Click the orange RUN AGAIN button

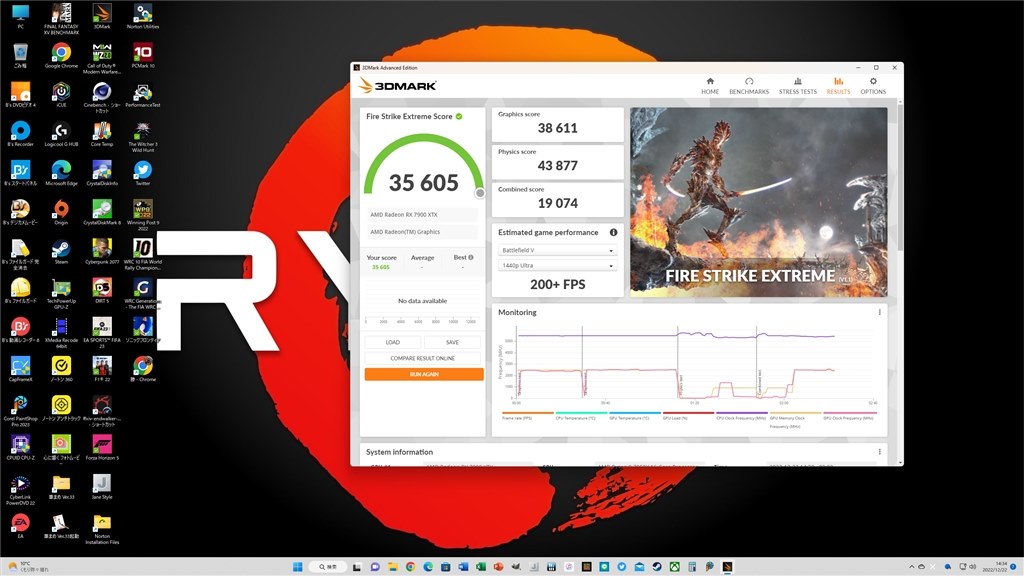[x=424, y=374]
